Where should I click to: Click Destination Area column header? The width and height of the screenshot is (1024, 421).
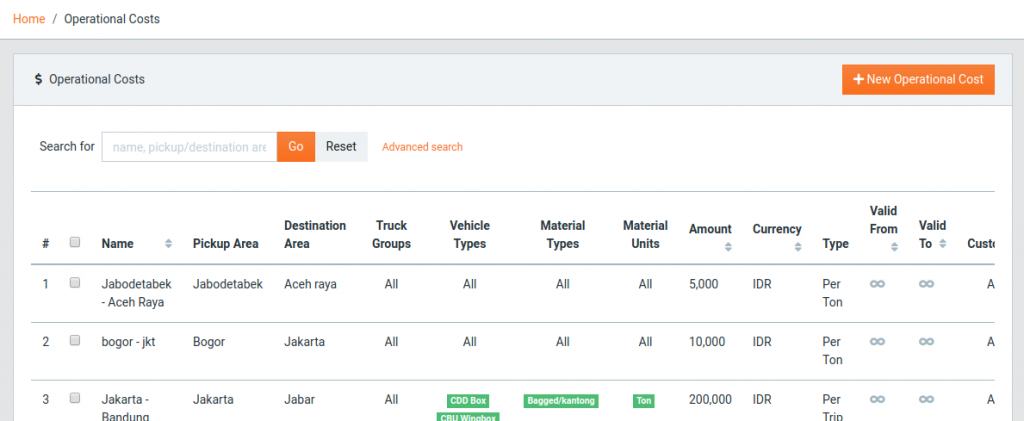point(315,234)
